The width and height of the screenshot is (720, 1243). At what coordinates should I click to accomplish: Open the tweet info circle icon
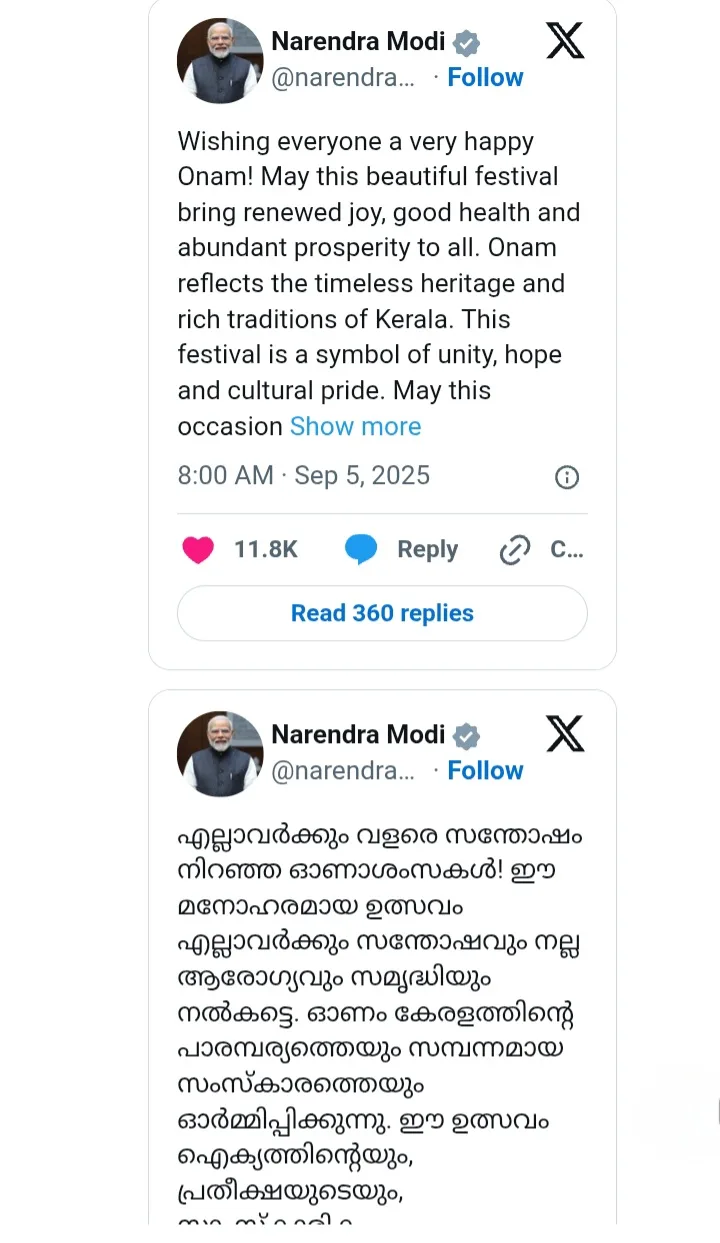(567, 477)
